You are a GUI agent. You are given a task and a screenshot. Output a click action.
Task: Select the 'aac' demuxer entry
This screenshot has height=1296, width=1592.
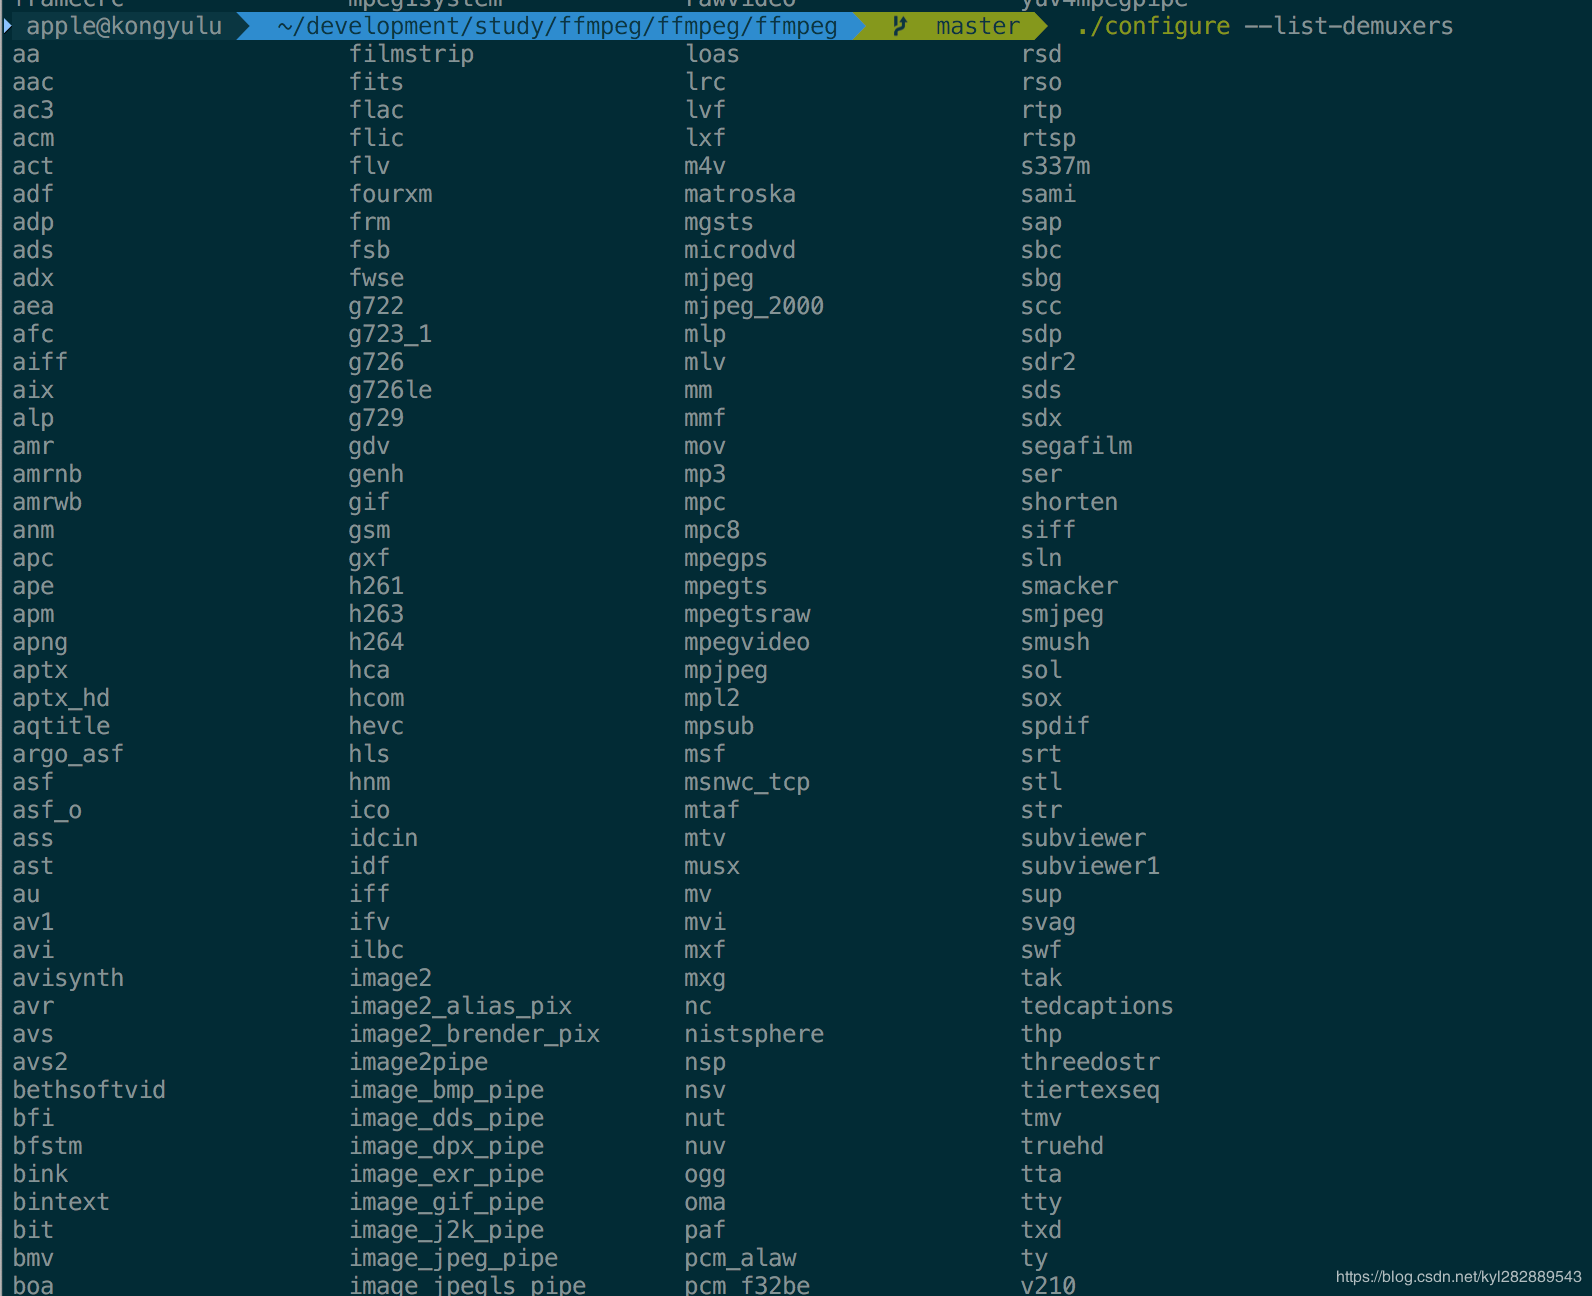tap(33, 82)
